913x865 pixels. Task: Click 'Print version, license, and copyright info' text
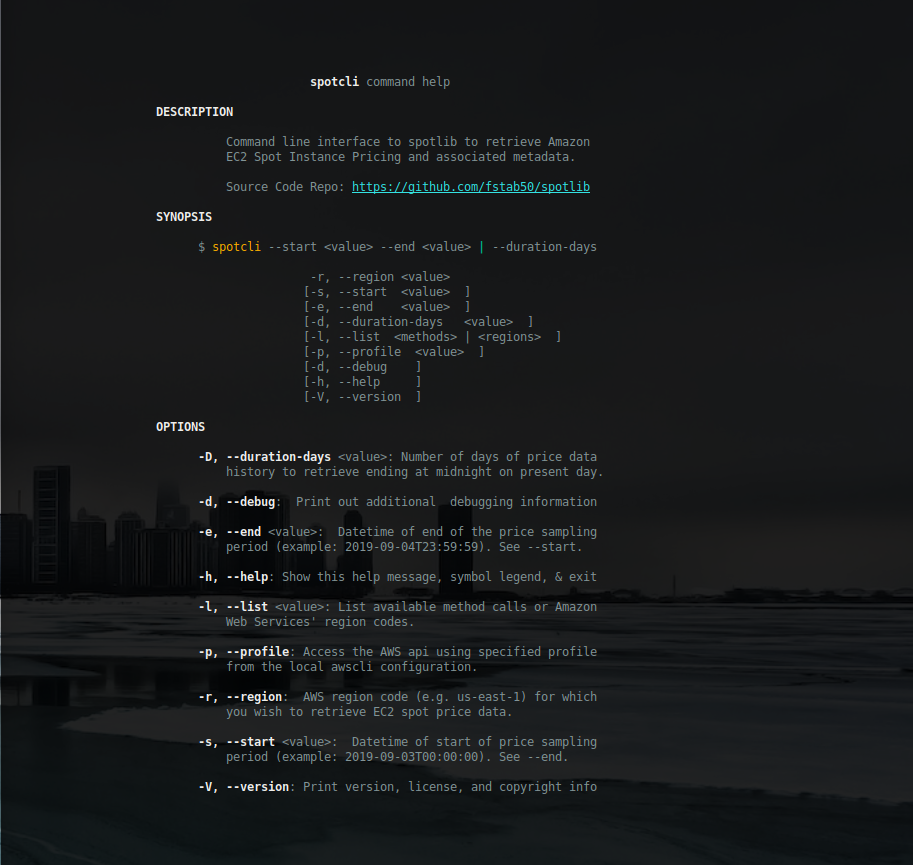(x=450, y=787)
